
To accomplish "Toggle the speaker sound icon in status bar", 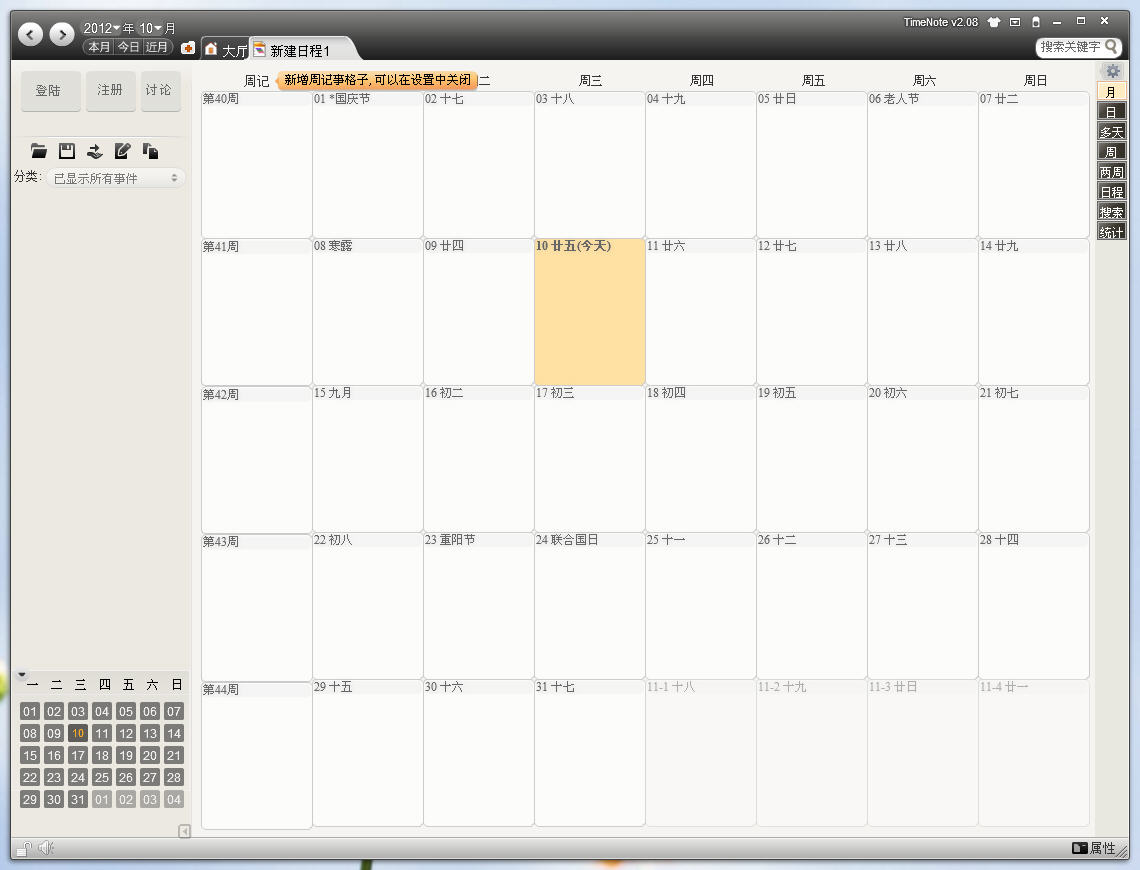I will click(46, 847).
